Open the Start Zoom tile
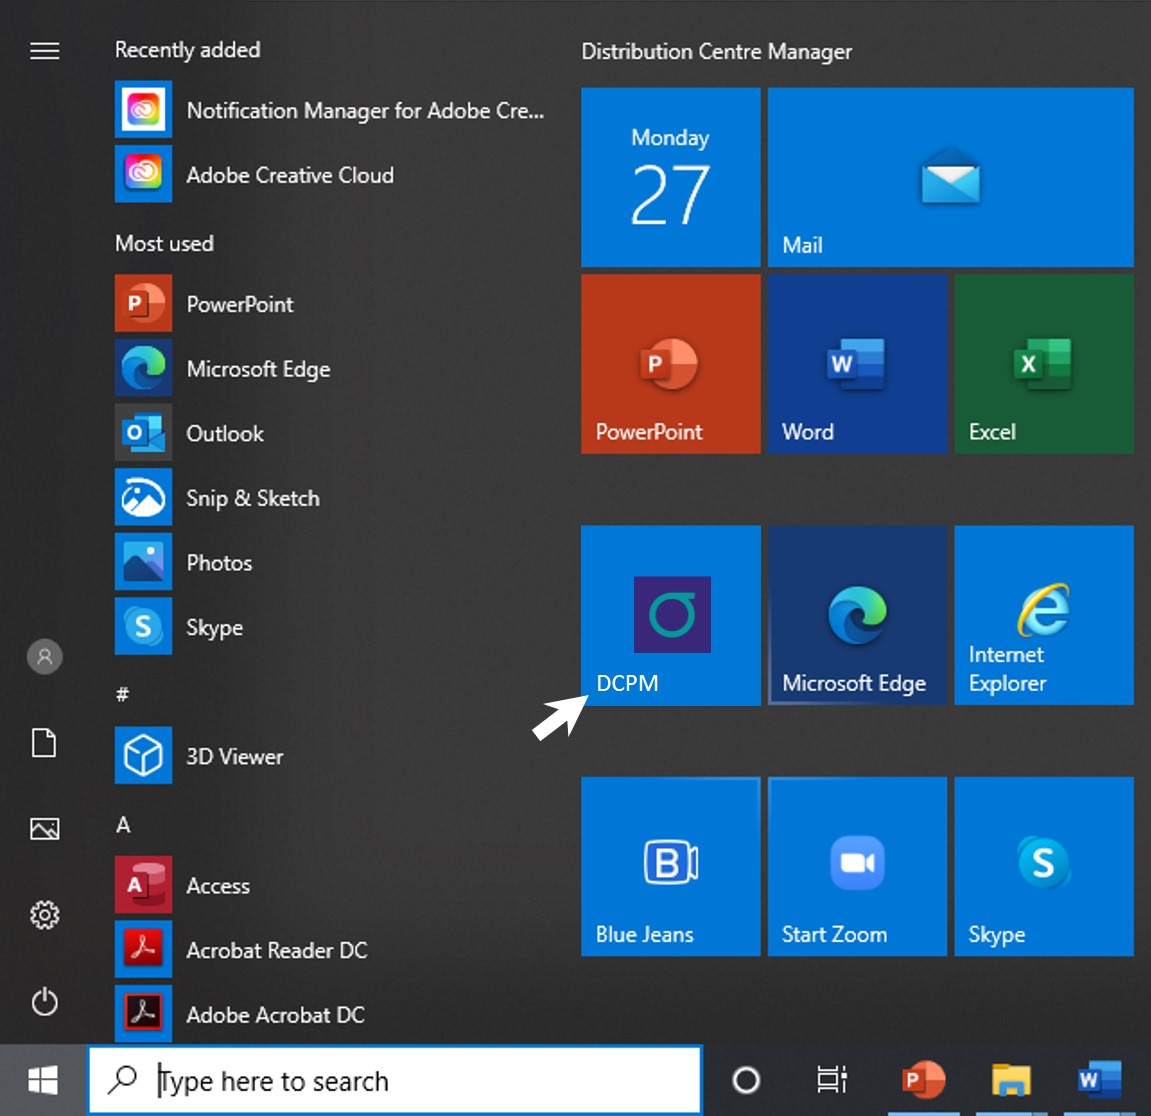This screenshot has height=1116, width=1151. [857, 865]
